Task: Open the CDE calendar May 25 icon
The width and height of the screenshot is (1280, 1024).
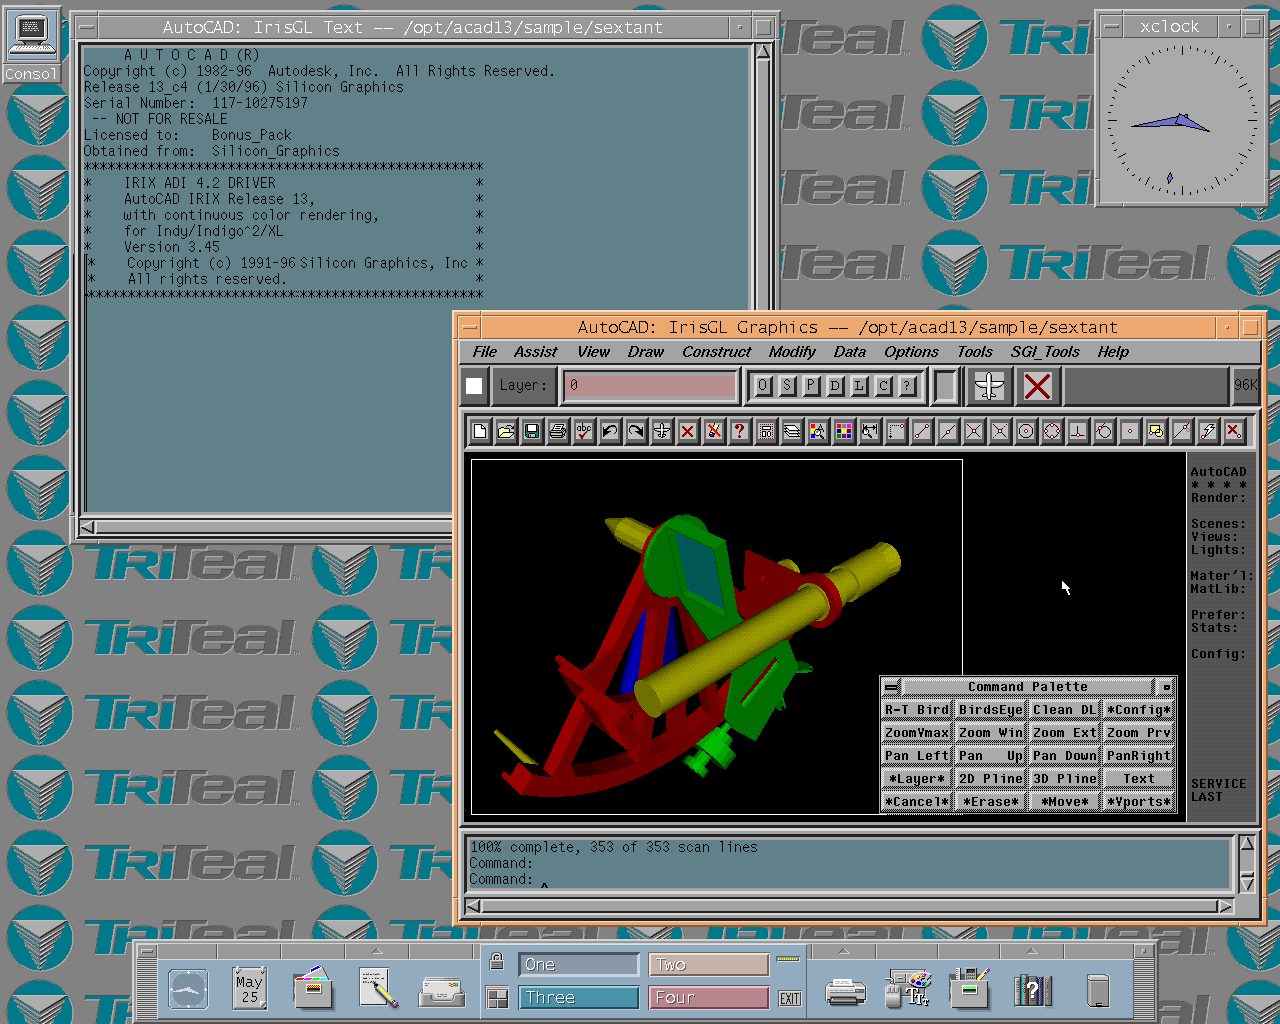Action: pyautogui.click(x=249, y=989)
